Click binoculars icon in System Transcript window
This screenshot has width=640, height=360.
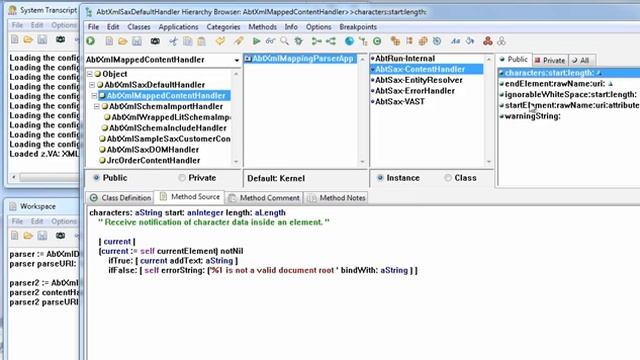coord(60,40)
